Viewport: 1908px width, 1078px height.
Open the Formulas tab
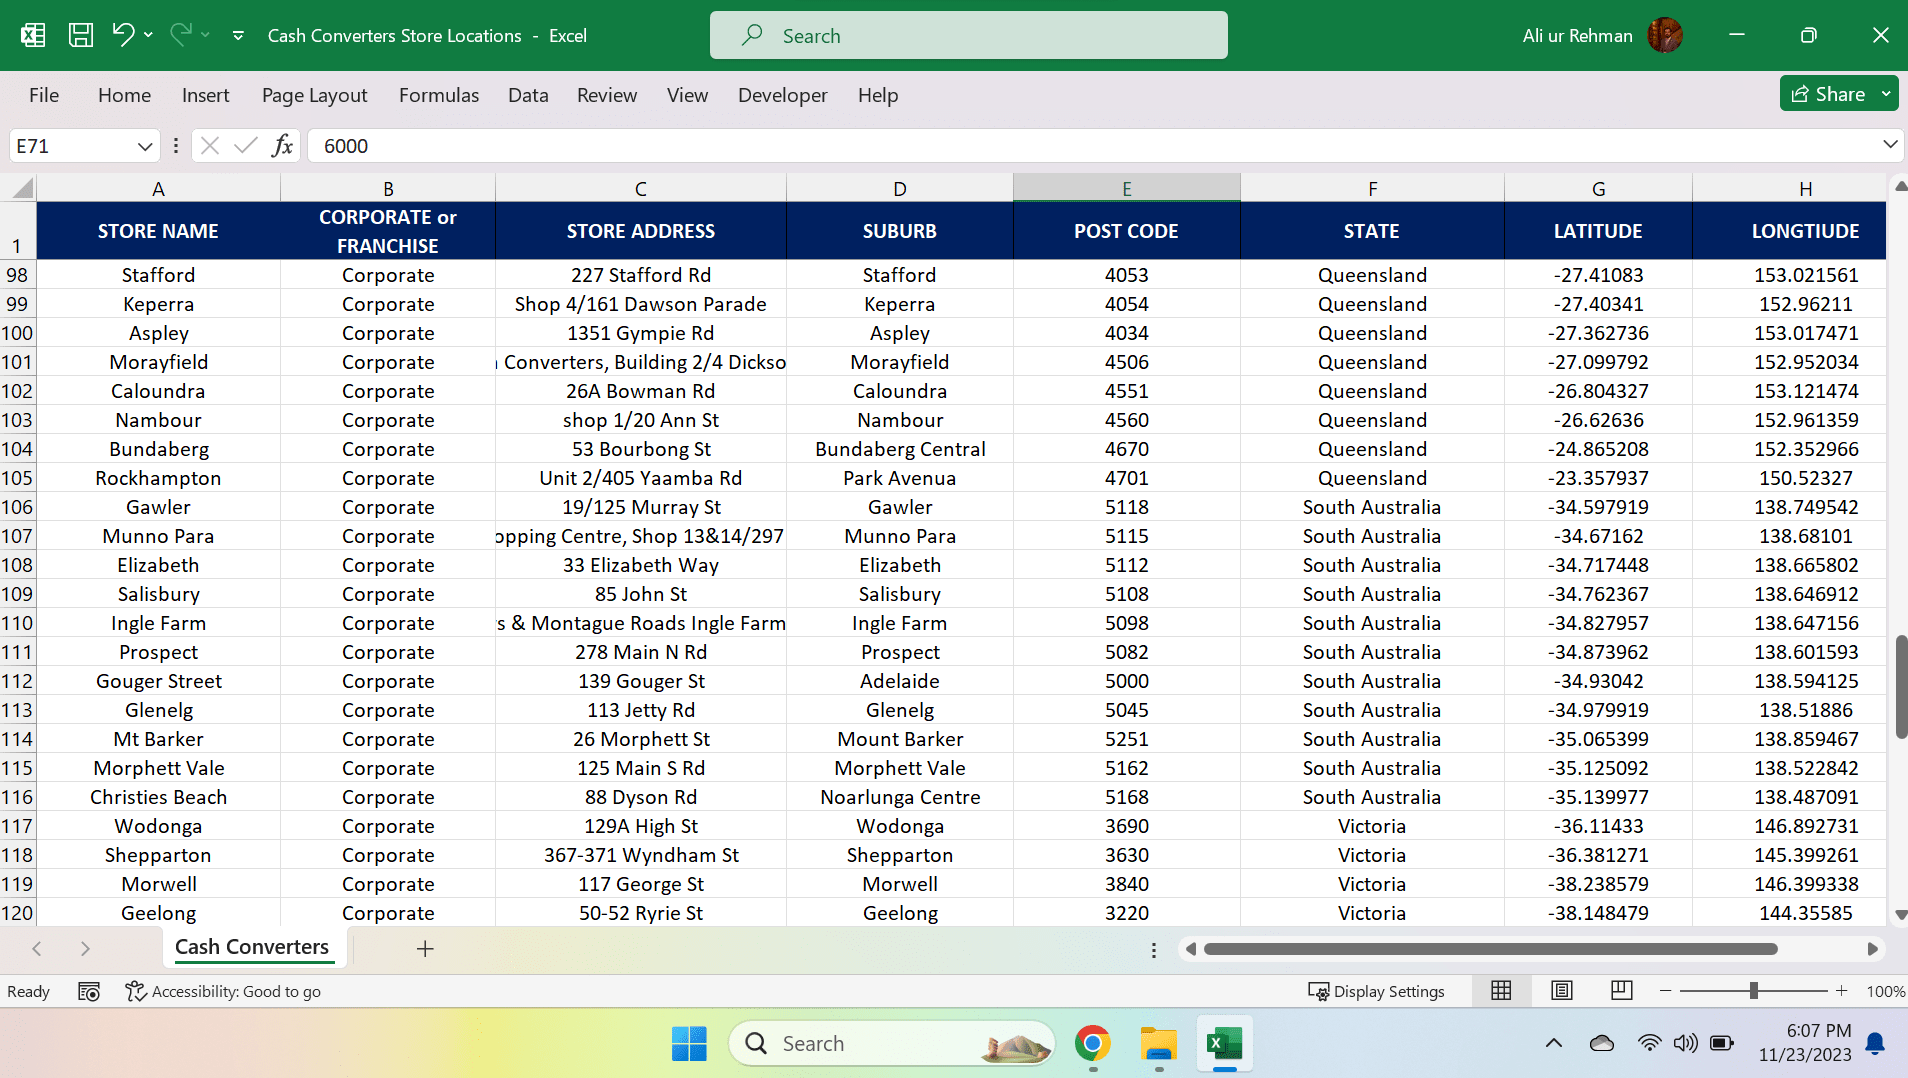pos(438,95)
